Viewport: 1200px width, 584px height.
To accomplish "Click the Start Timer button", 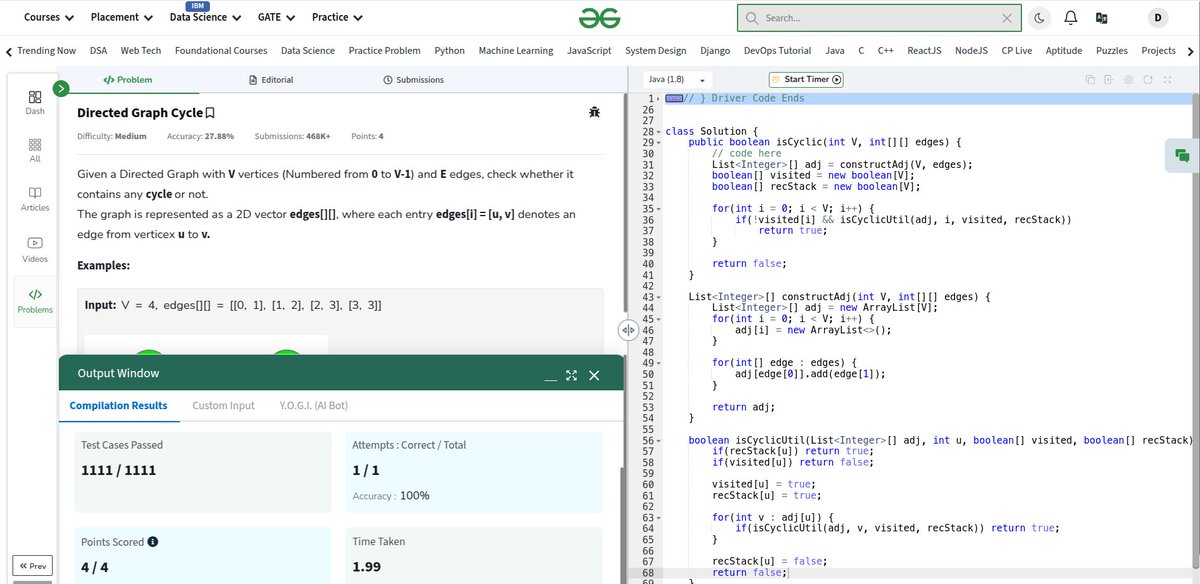I will [x=806, y=79].
